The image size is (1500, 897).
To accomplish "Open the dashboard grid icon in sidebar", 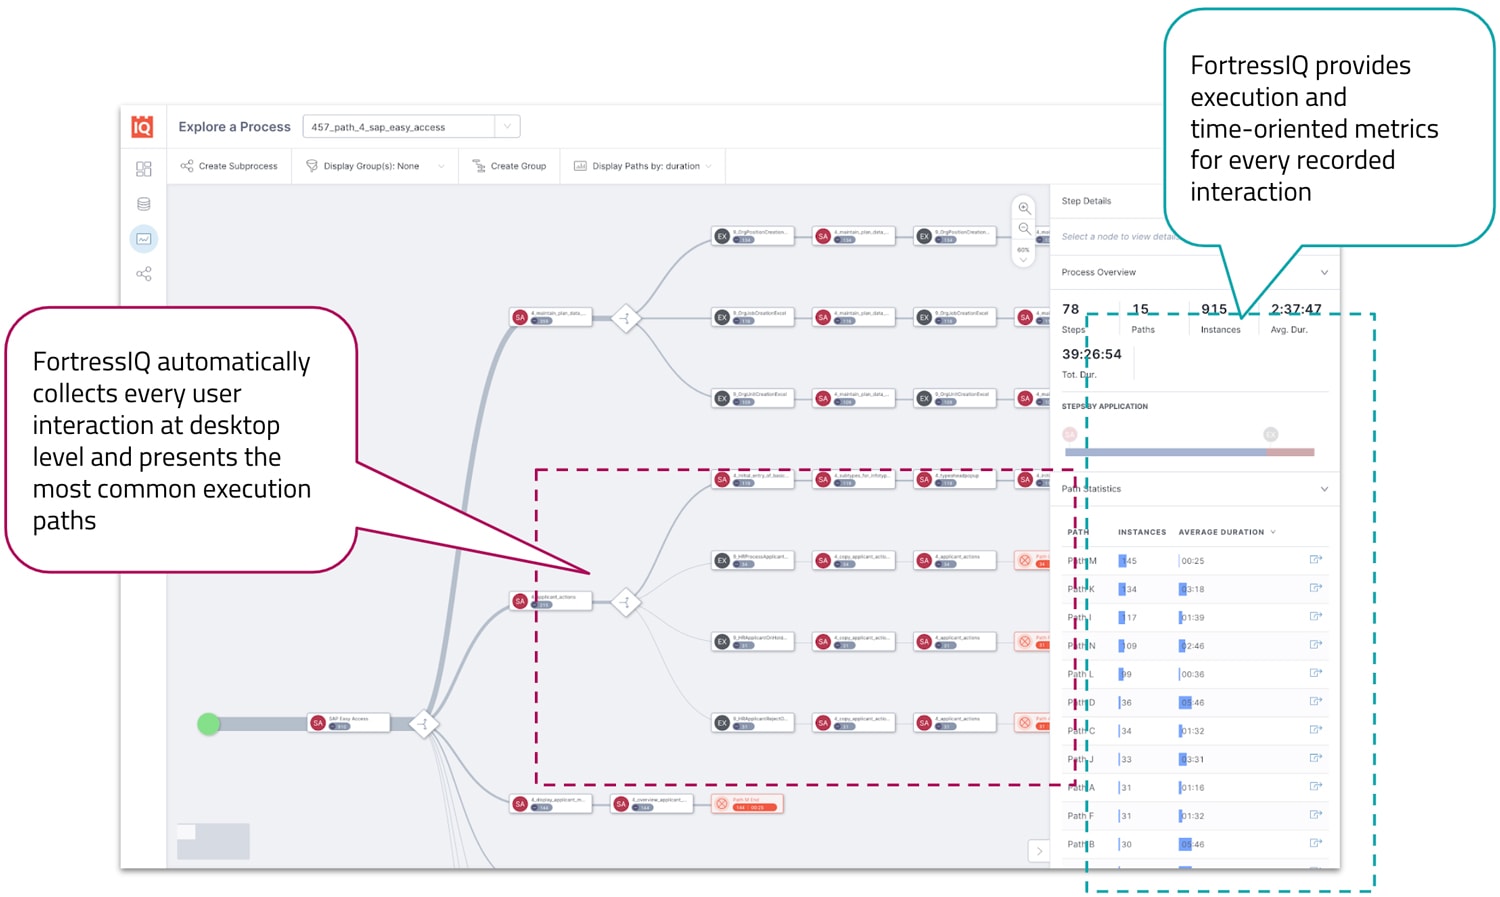I will coord(144,169).
